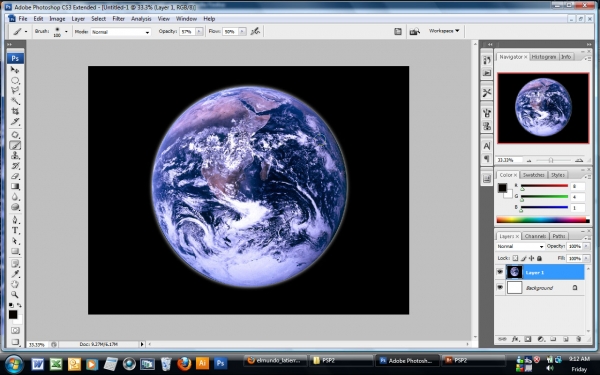
Task: Toggle Quick Mask mode
Action: coord(15,330)
